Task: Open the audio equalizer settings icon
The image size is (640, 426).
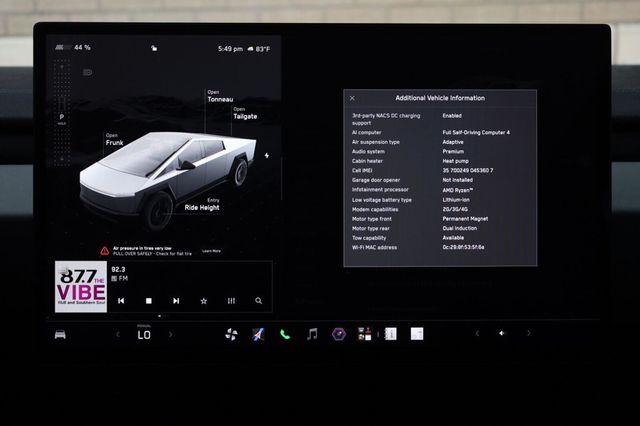Action: pyautogui.click(x=231, y=301)
